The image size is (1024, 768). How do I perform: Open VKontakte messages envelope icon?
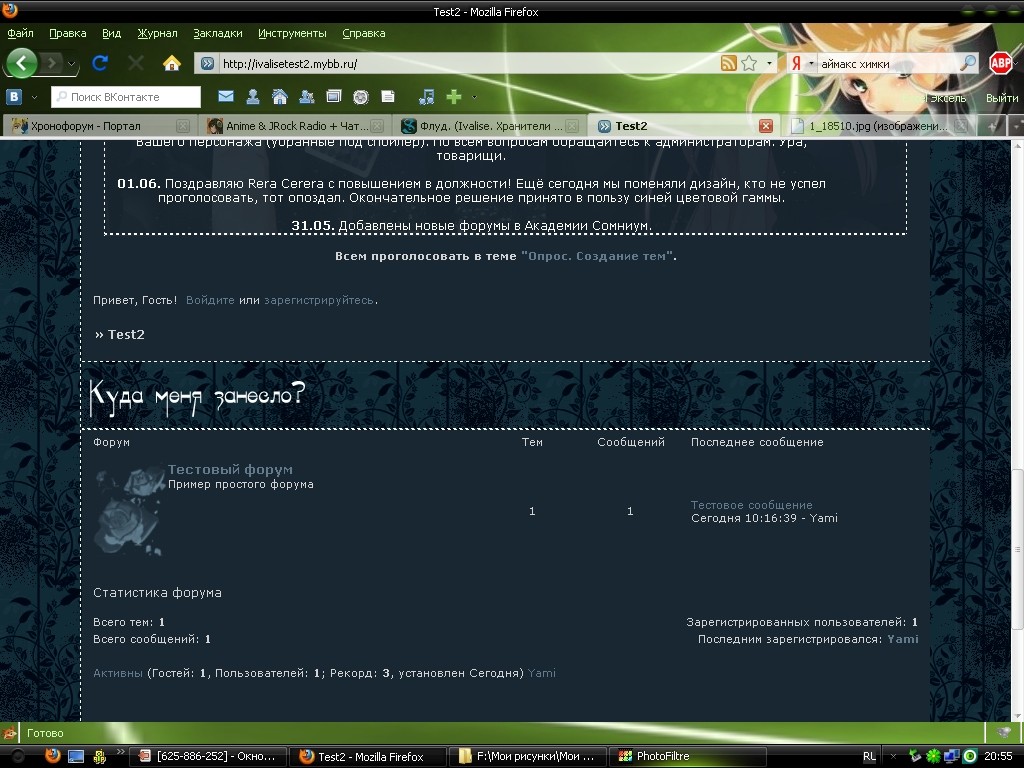(x=226, y=97)
